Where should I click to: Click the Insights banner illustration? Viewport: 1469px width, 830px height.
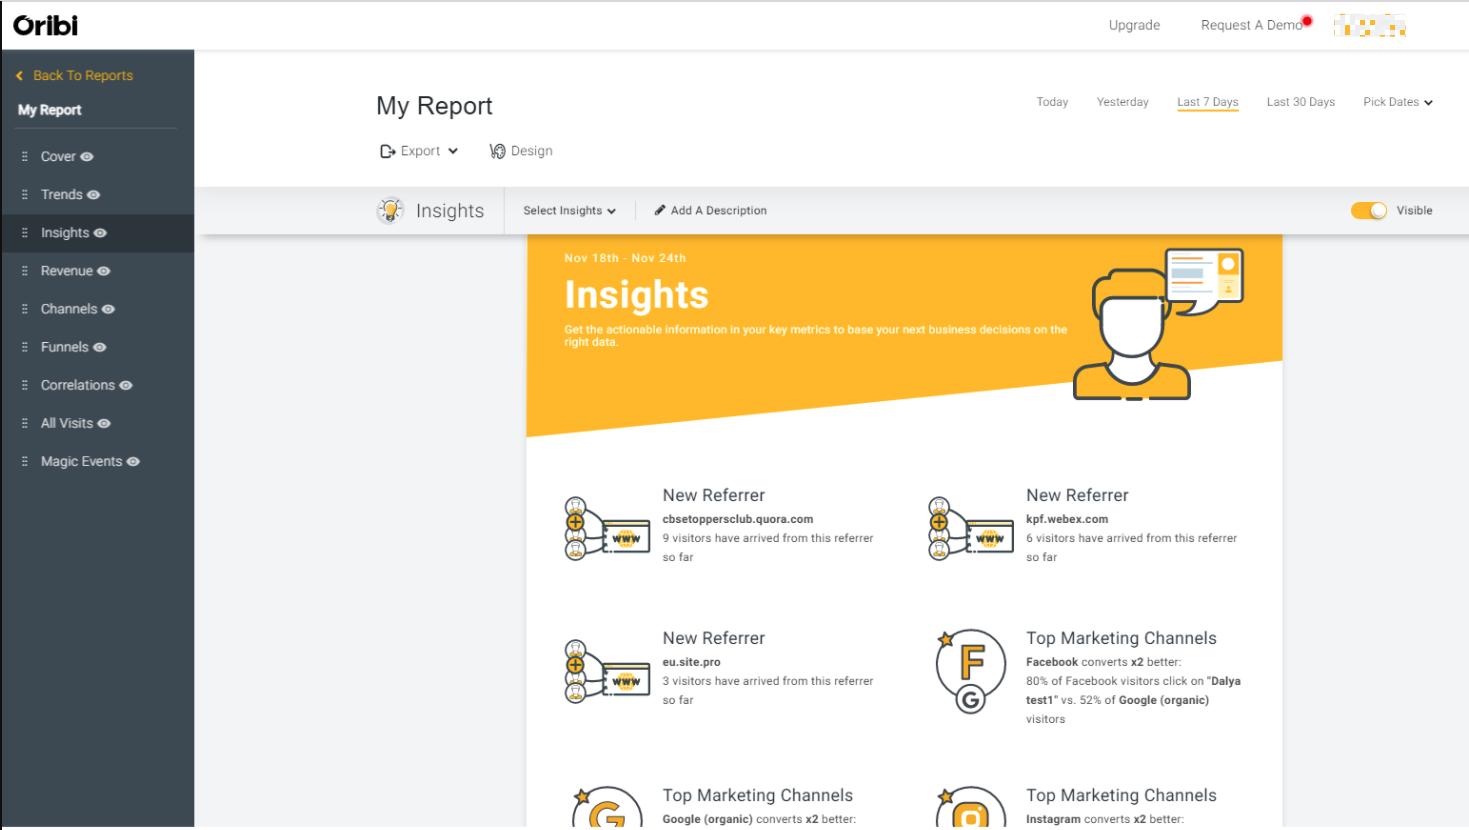coord(1158,324)
